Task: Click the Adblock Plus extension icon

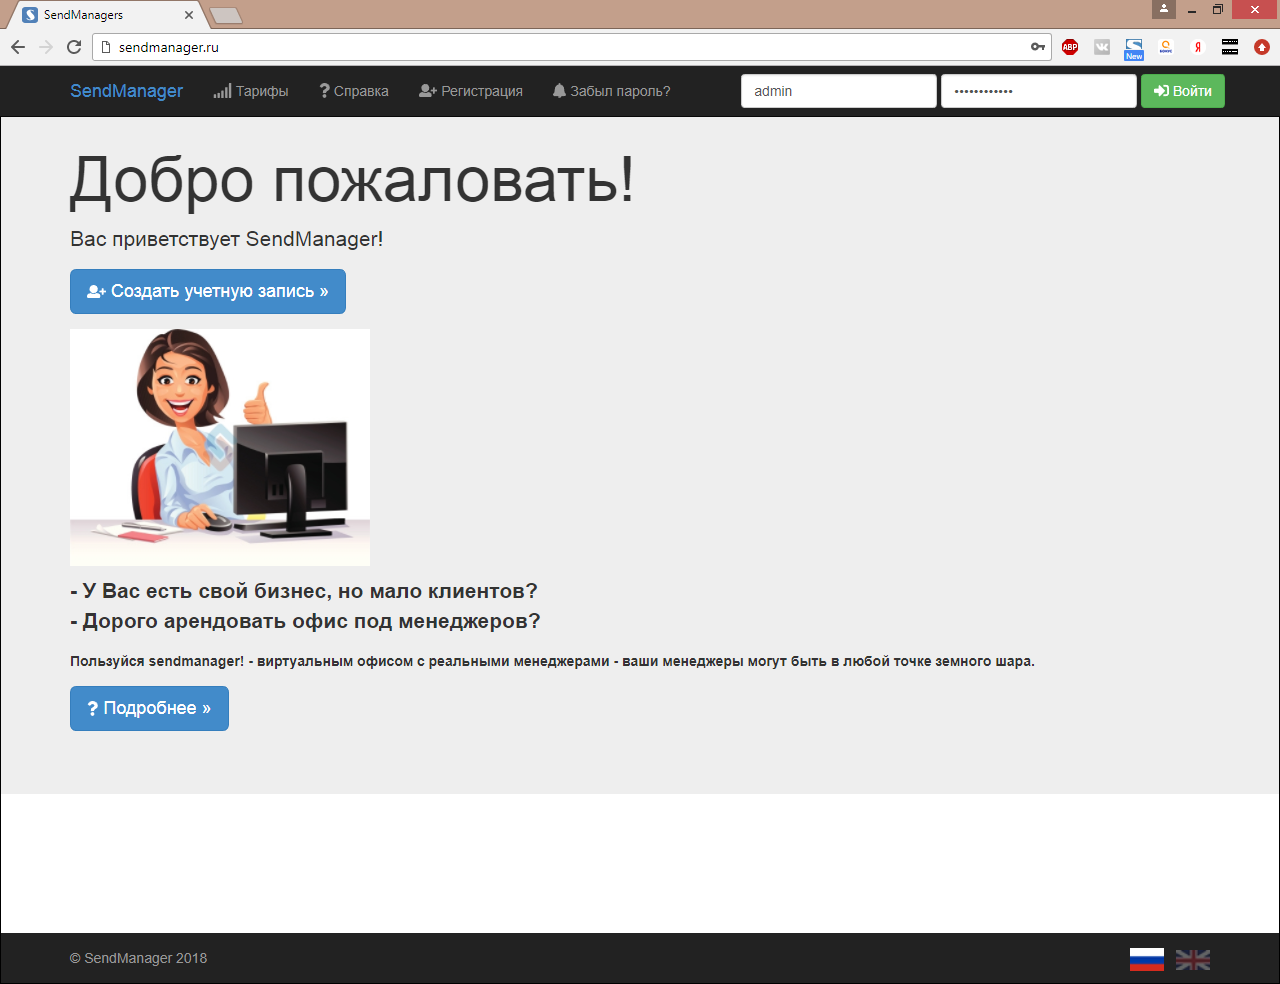Action: tap(1070, 47)
